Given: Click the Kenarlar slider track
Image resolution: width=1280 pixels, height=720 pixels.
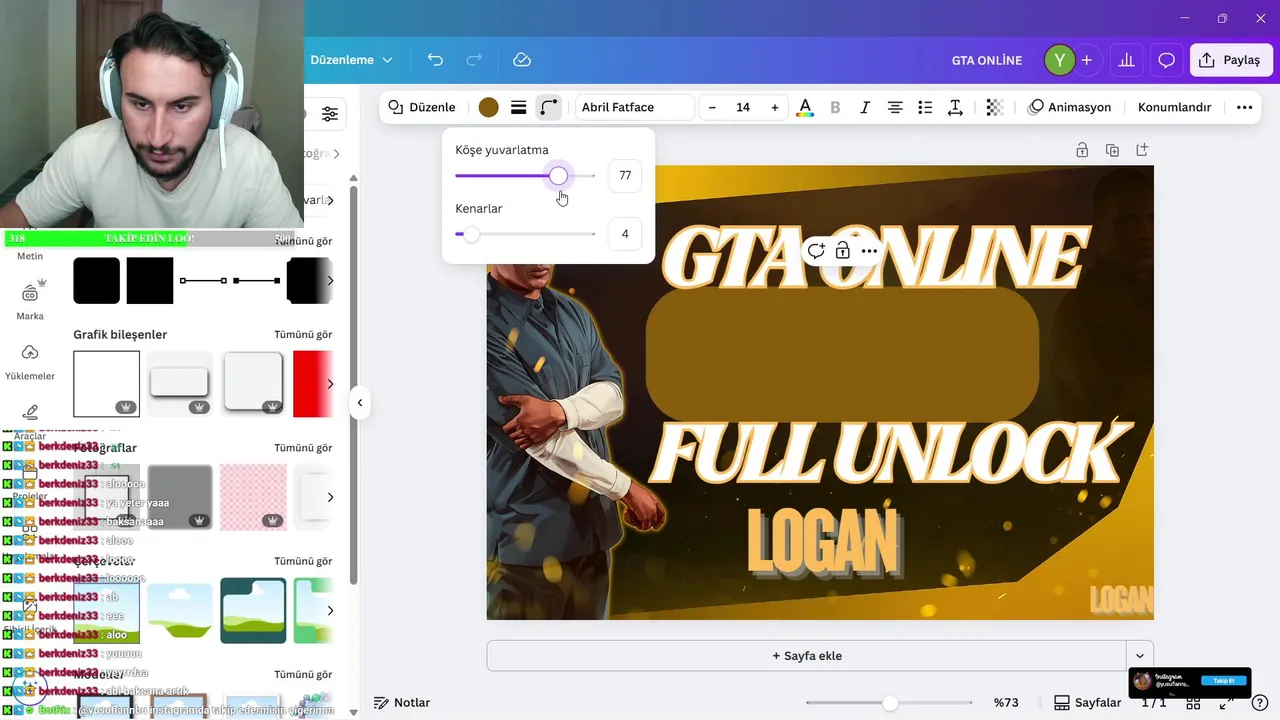Looking at the screenshot, I should tap(525, 234).
